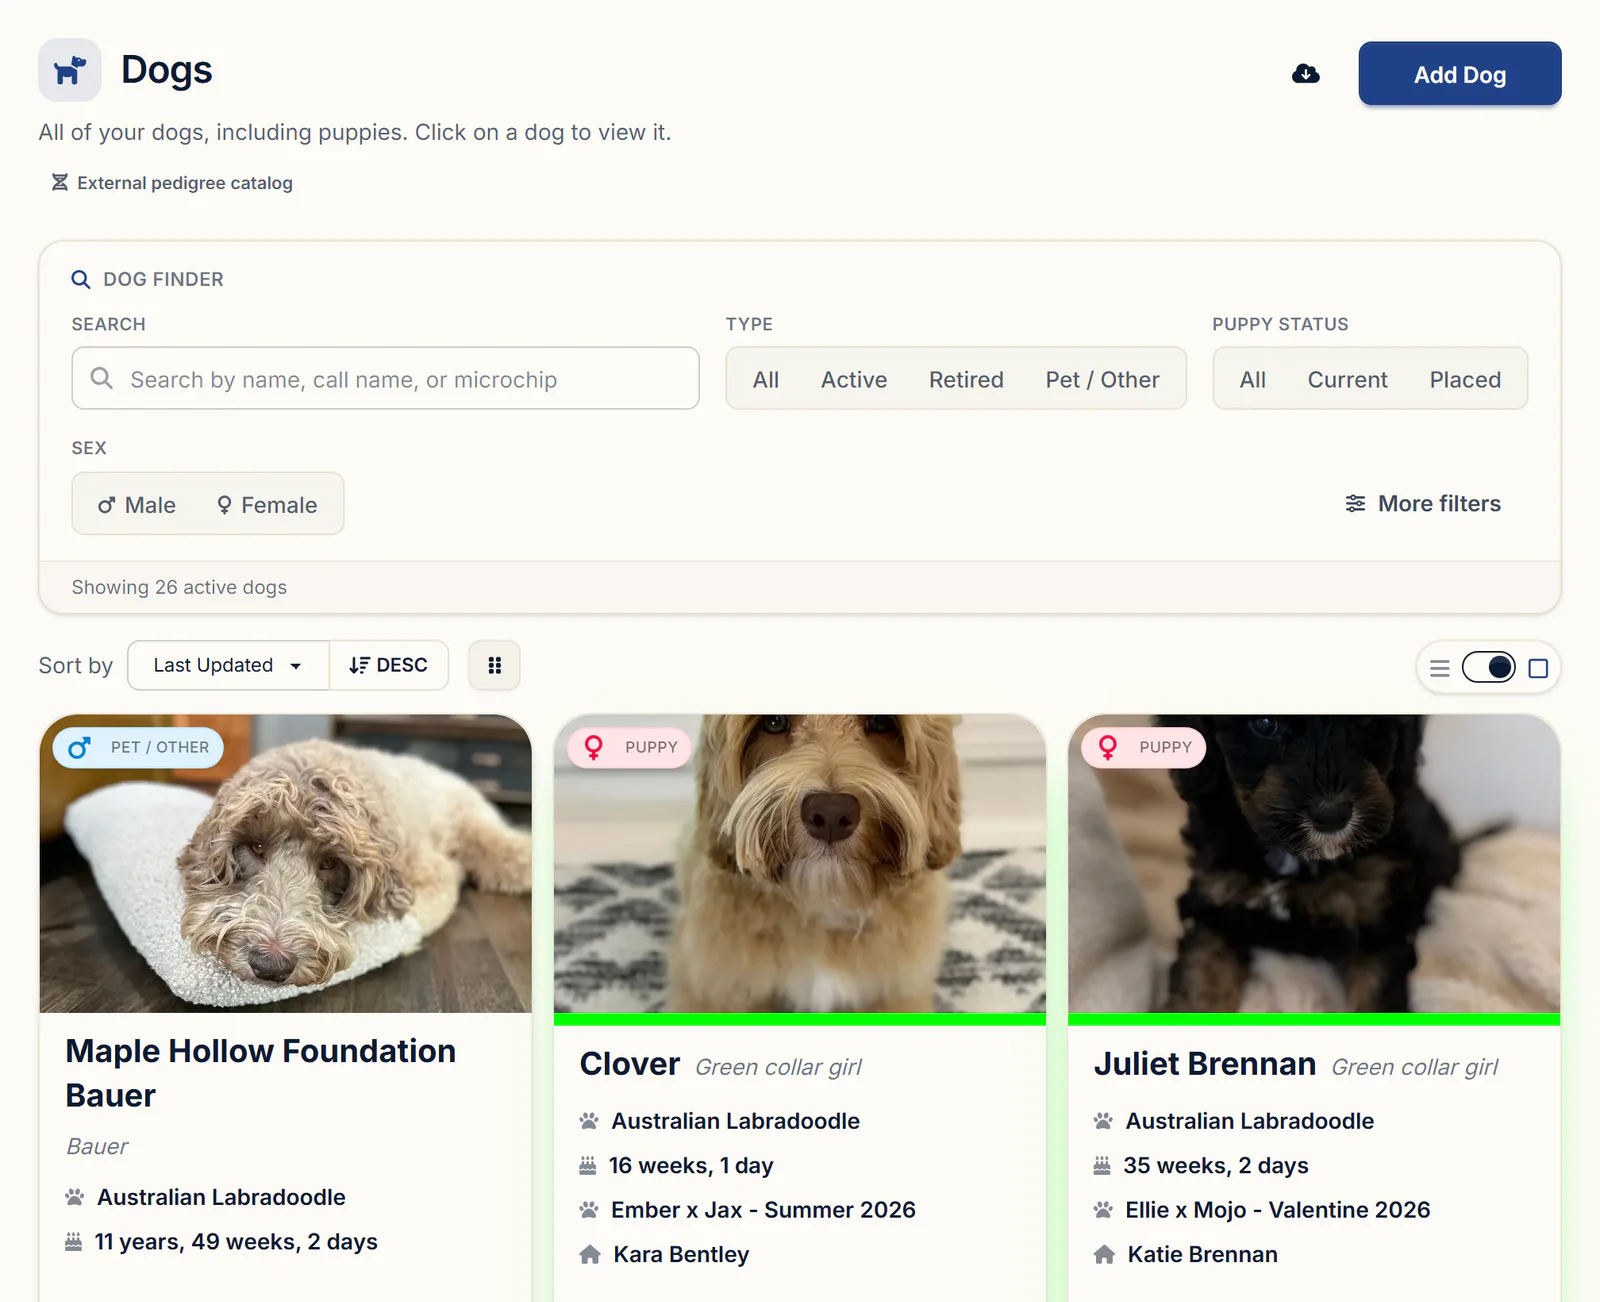Toggle DESC sort direction
The image size is (1600, 1302).
(x=388, y=665)
